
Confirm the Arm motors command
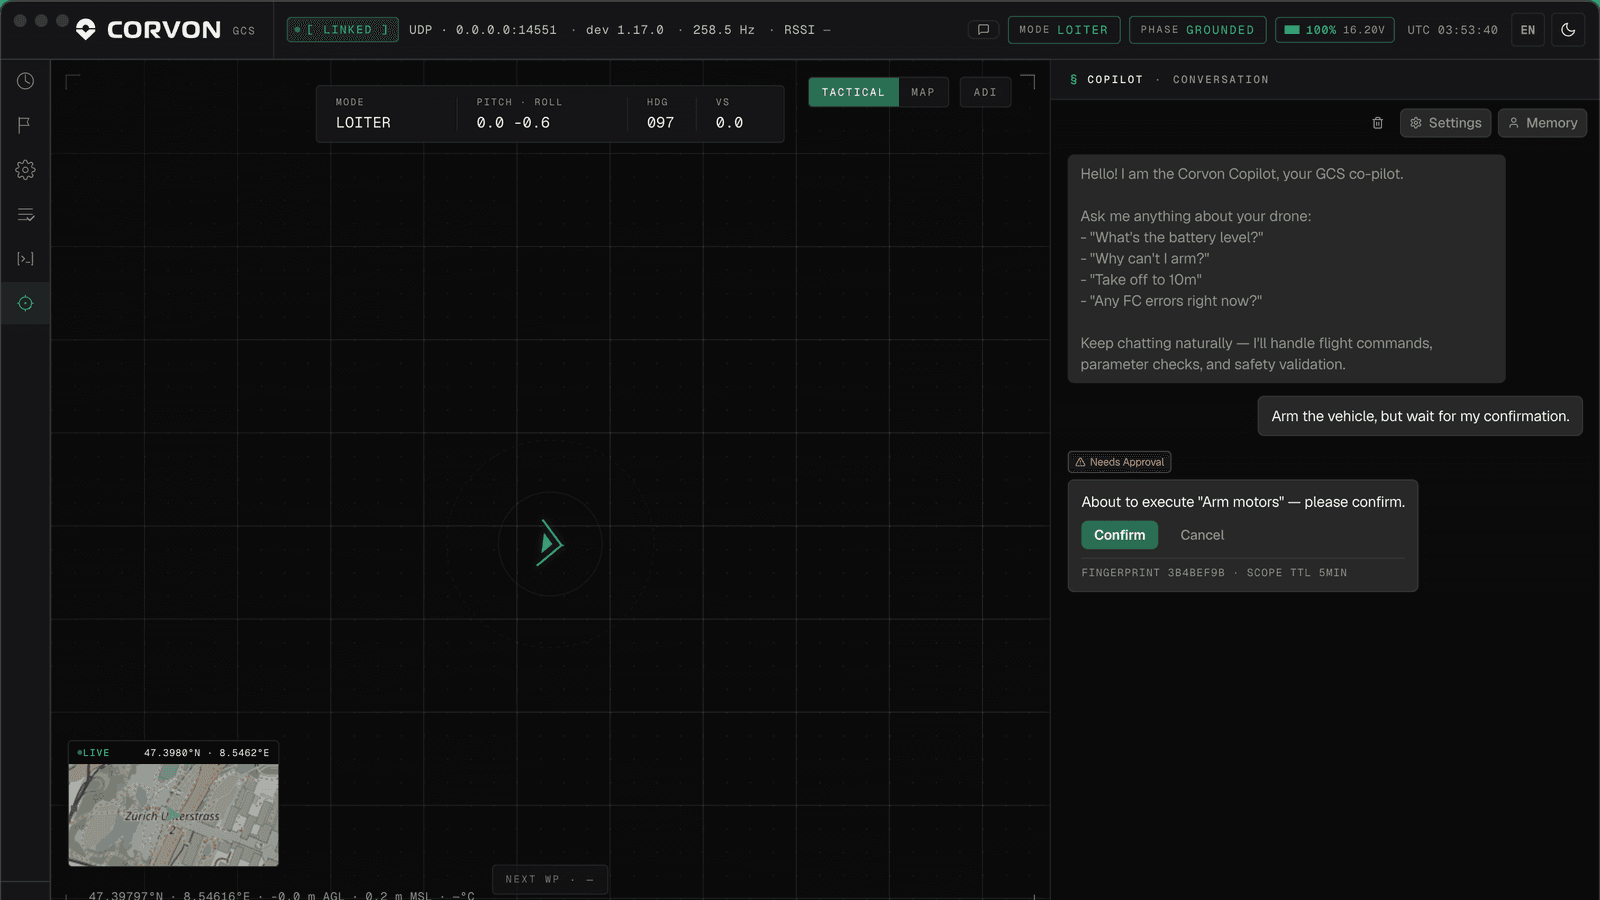pyautogui.click(x=1119, y=535)
